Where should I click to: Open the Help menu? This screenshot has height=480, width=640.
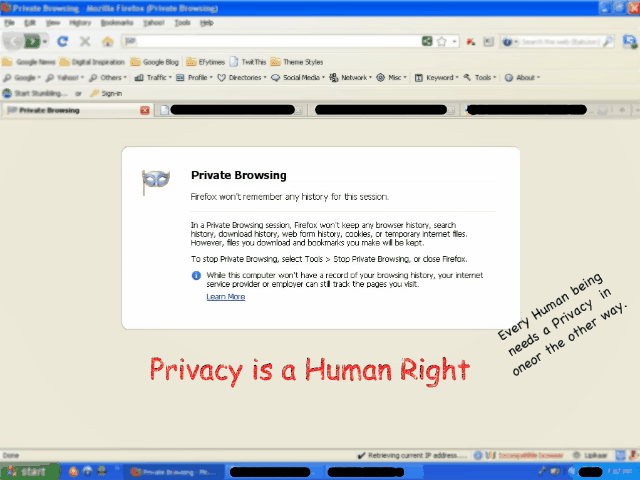point(207,23)
